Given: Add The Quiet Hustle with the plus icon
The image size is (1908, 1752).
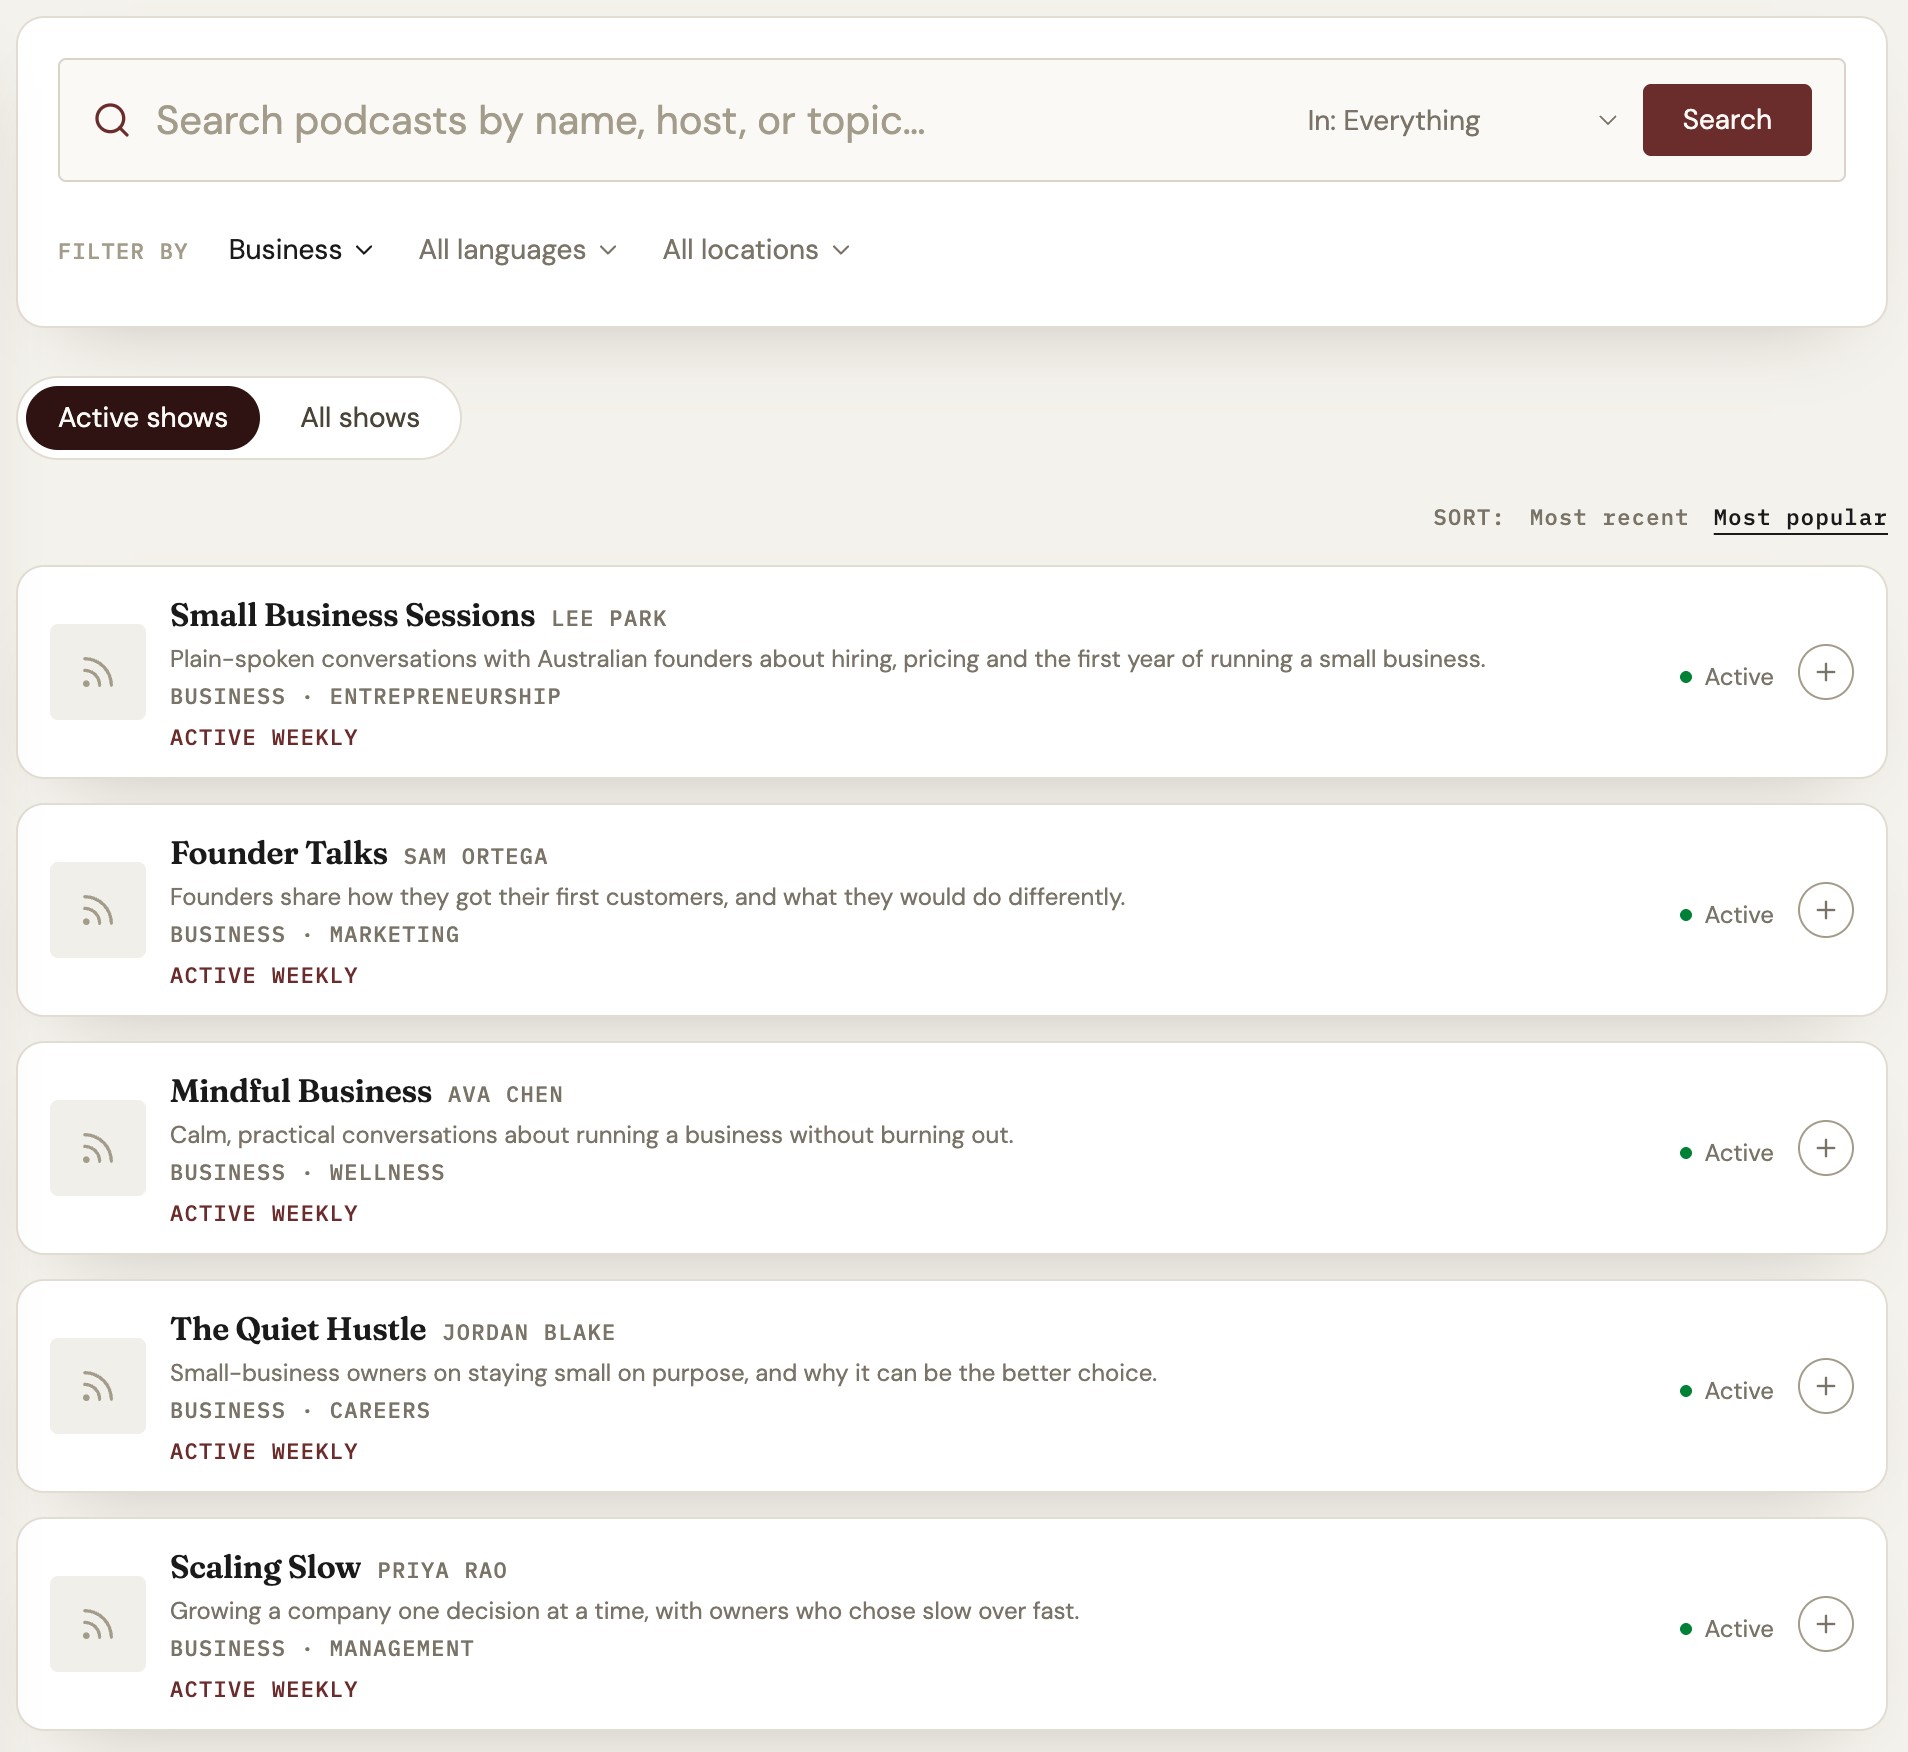Looking at the screenshot, I should pos(1825,1386).
